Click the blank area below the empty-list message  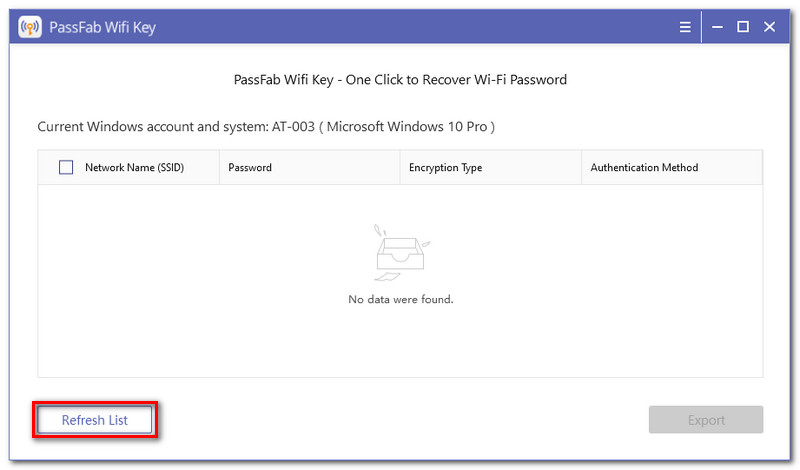(400, 345)
